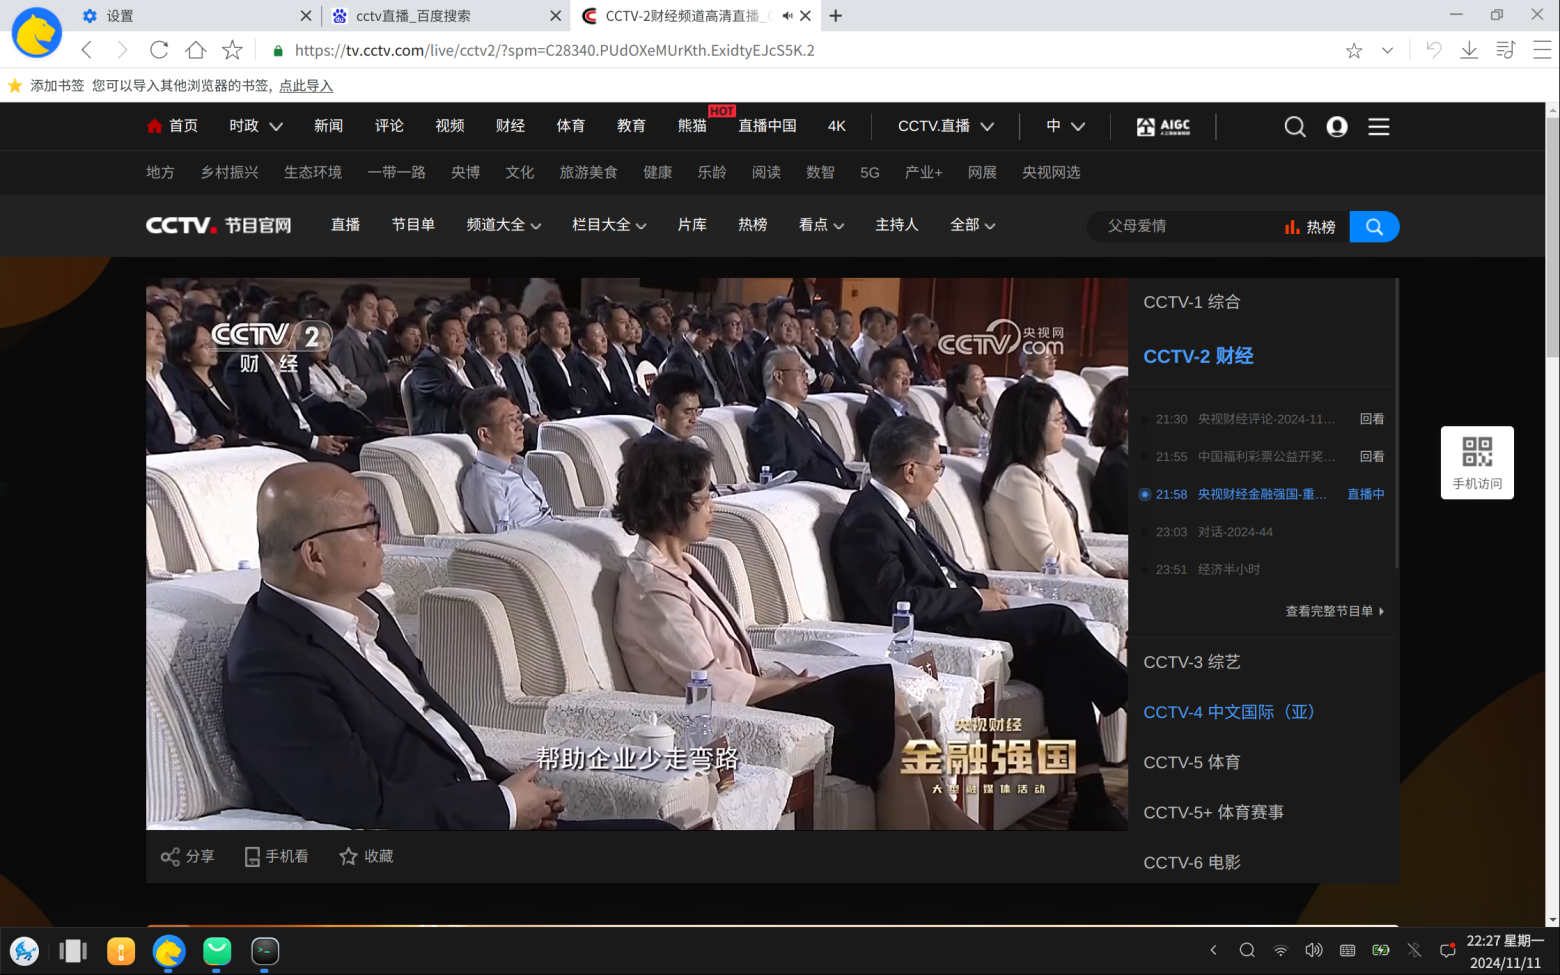
Task: Open 首页 home nav item
Action: tap(172, 126)
